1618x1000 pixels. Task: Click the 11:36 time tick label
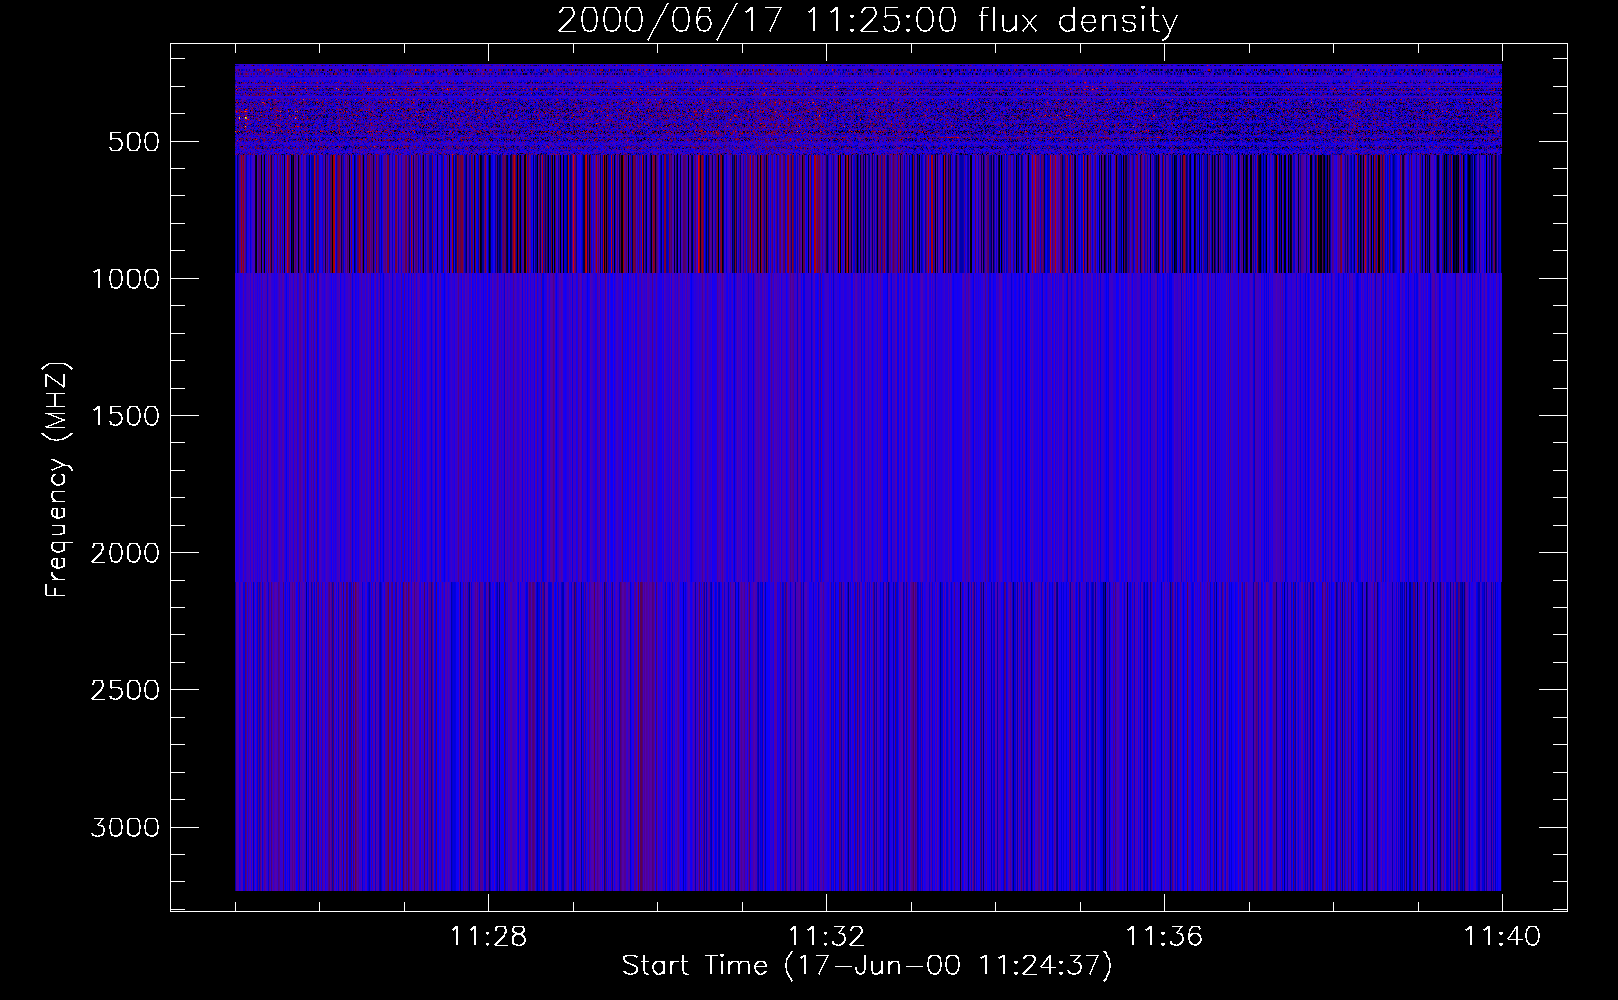click(x=1164, y=937)
